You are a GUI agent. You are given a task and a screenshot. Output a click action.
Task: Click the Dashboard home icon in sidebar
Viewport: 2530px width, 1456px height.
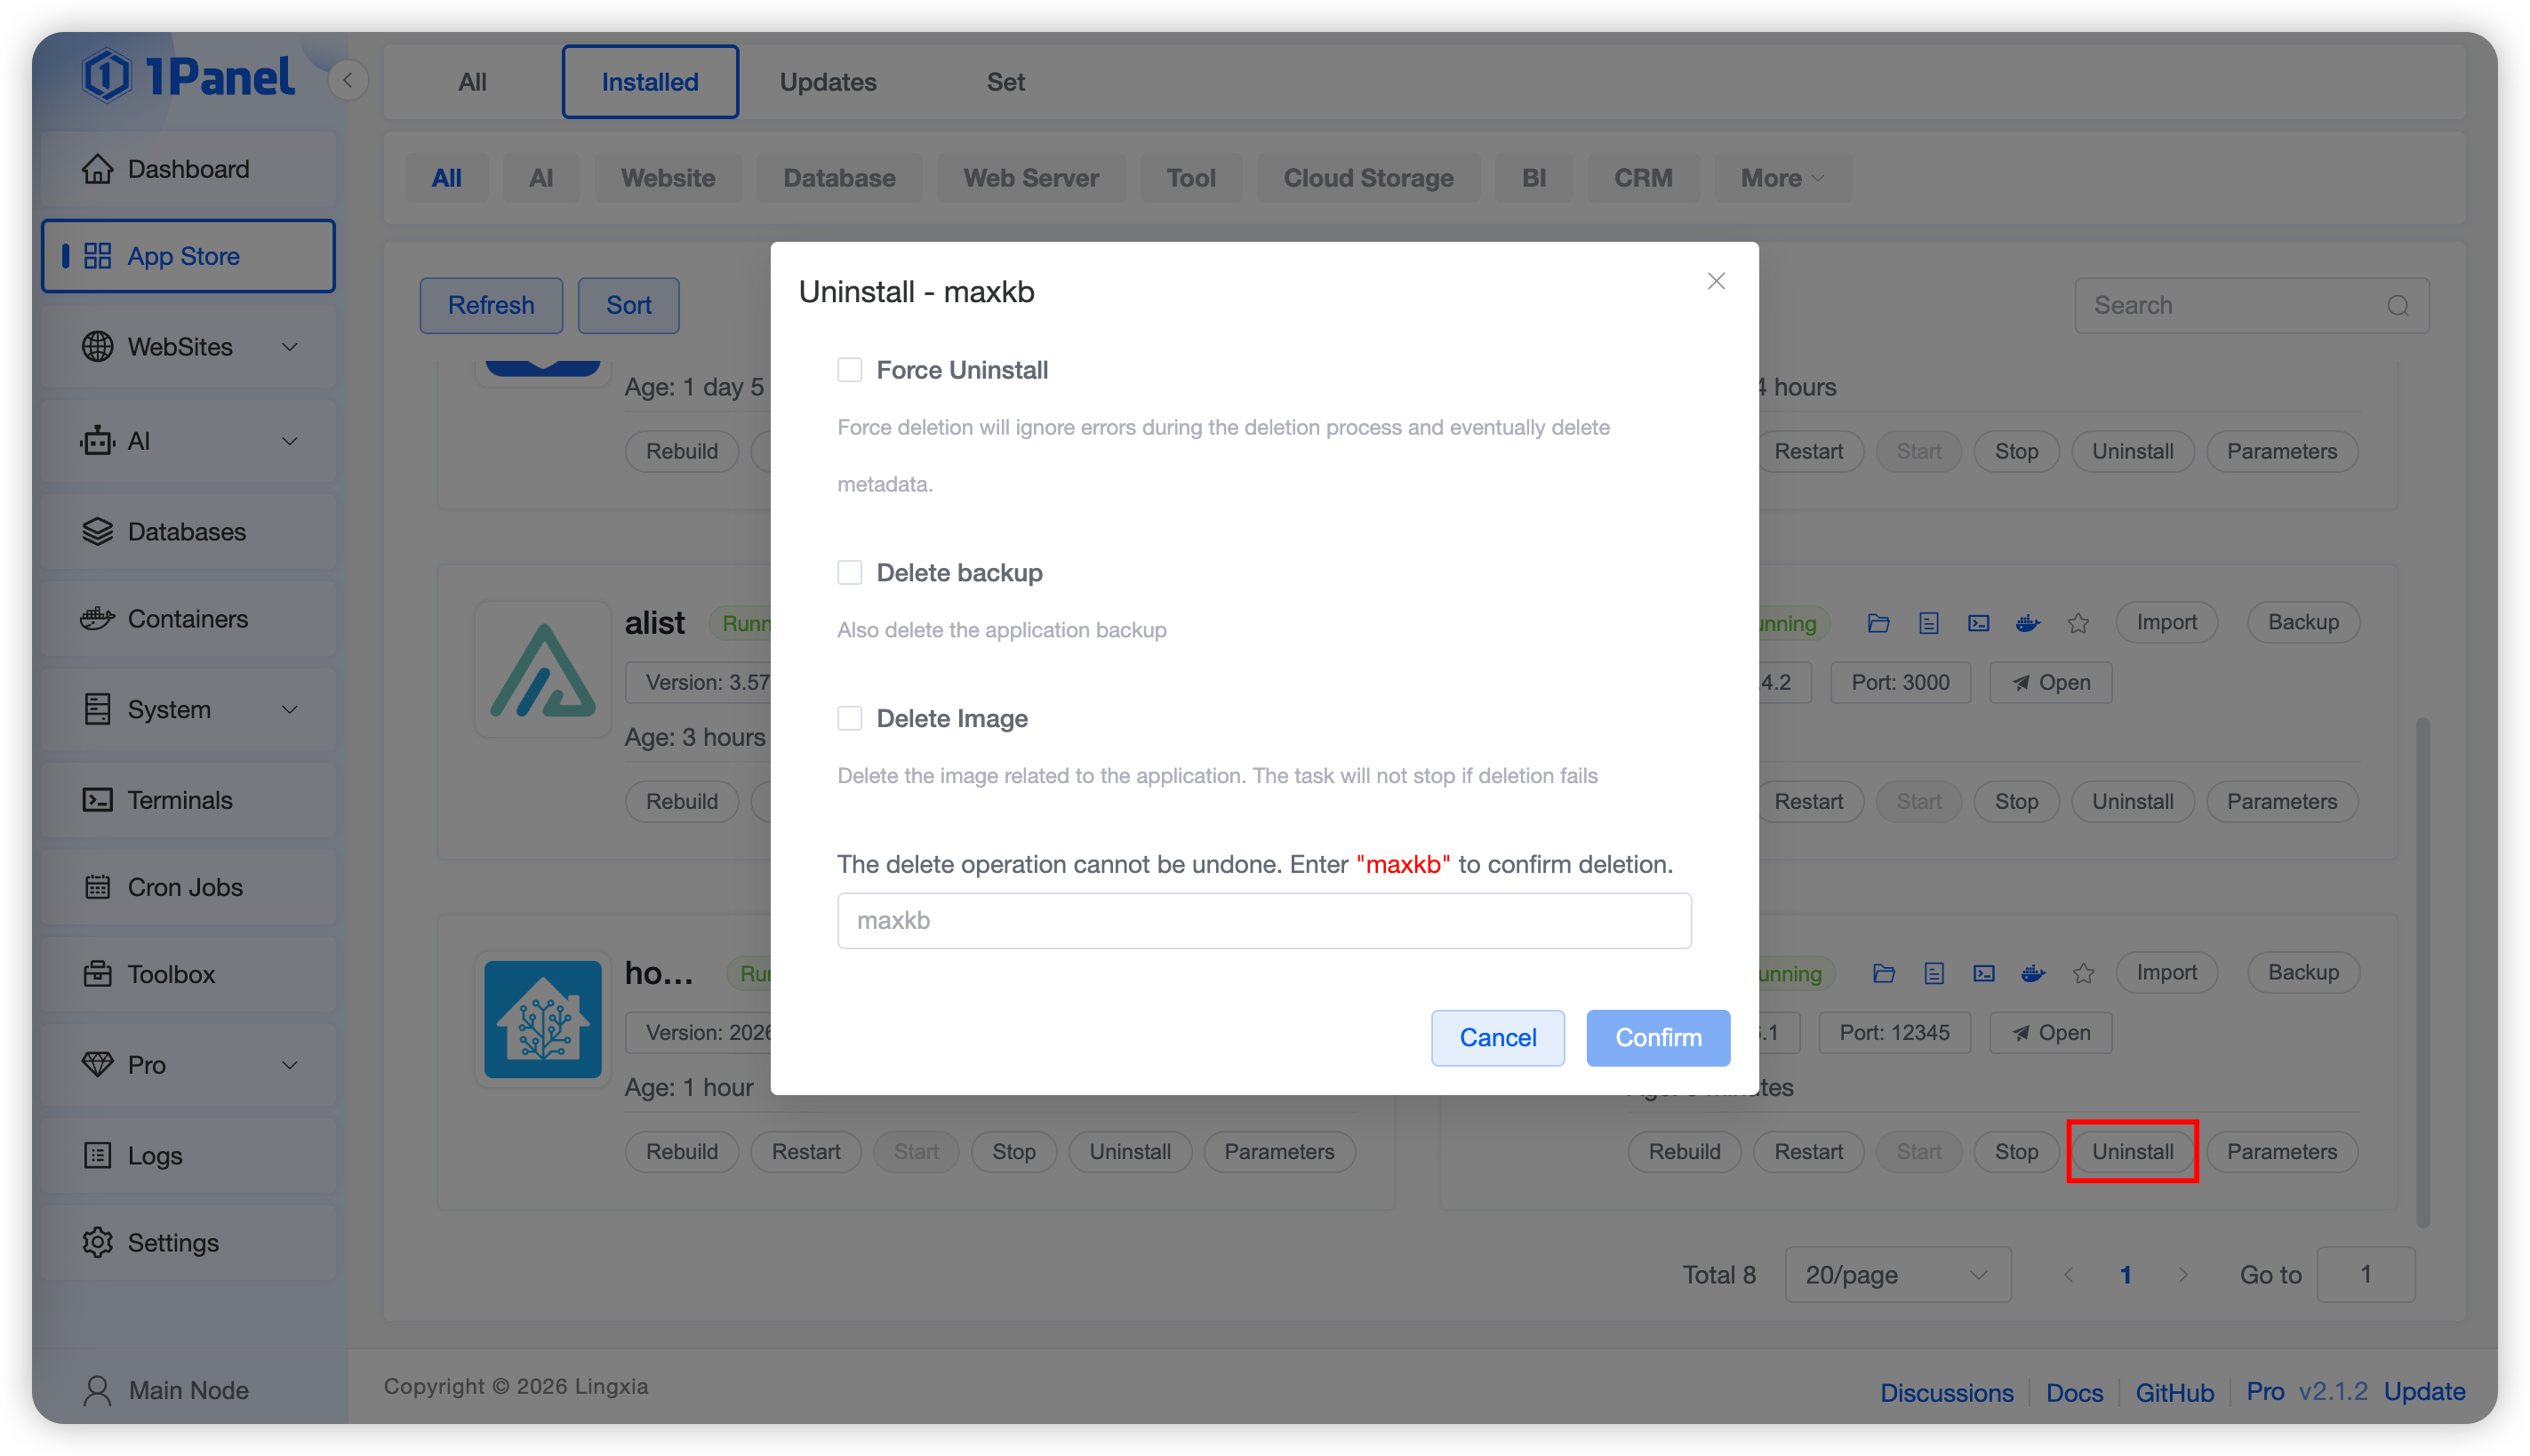pyautogui.click(x=97, y=169)
